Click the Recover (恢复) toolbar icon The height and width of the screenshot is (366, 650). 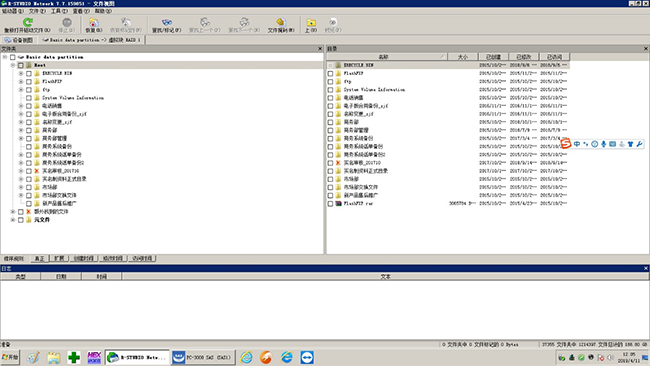94,22
